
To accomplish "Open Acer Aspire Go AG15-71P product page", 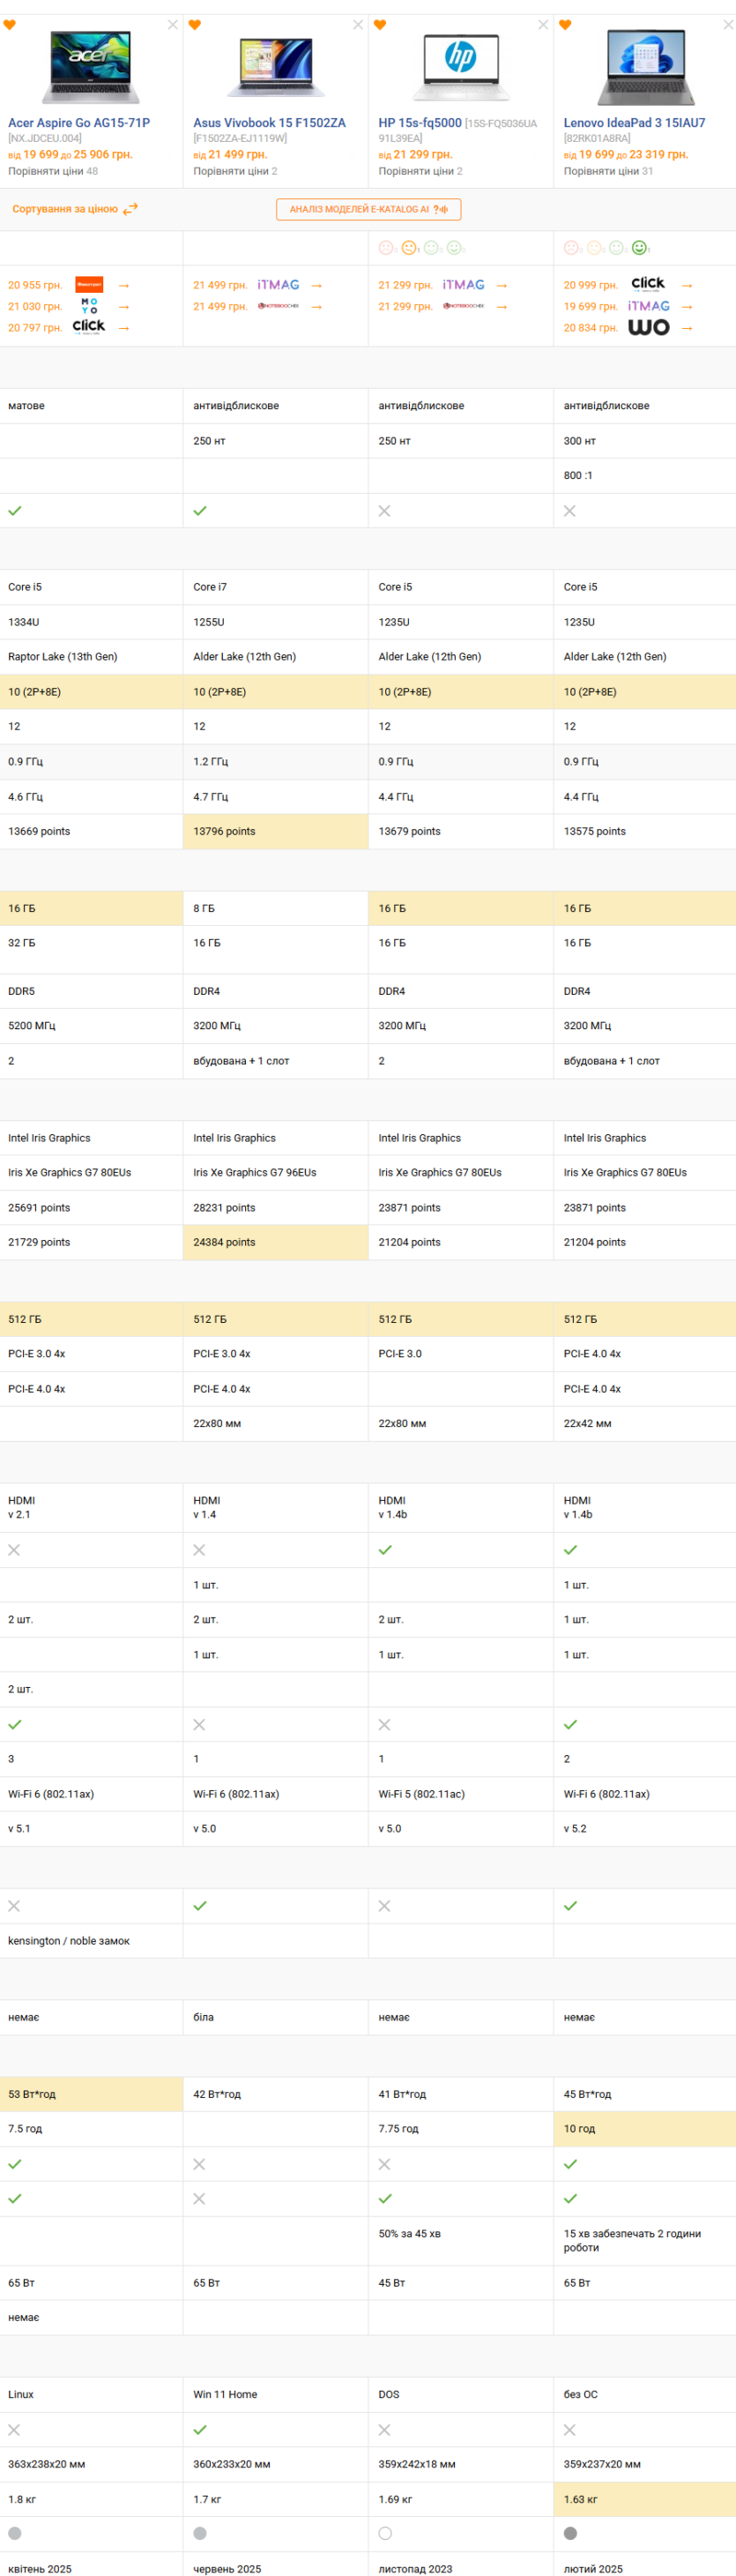I will pyautogui.click(x=79, y=123).
